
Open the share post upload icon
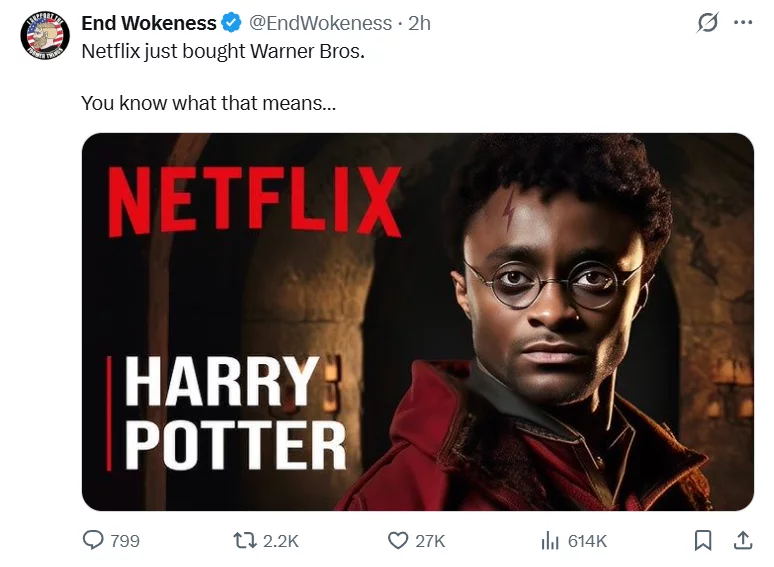point(742,540)
